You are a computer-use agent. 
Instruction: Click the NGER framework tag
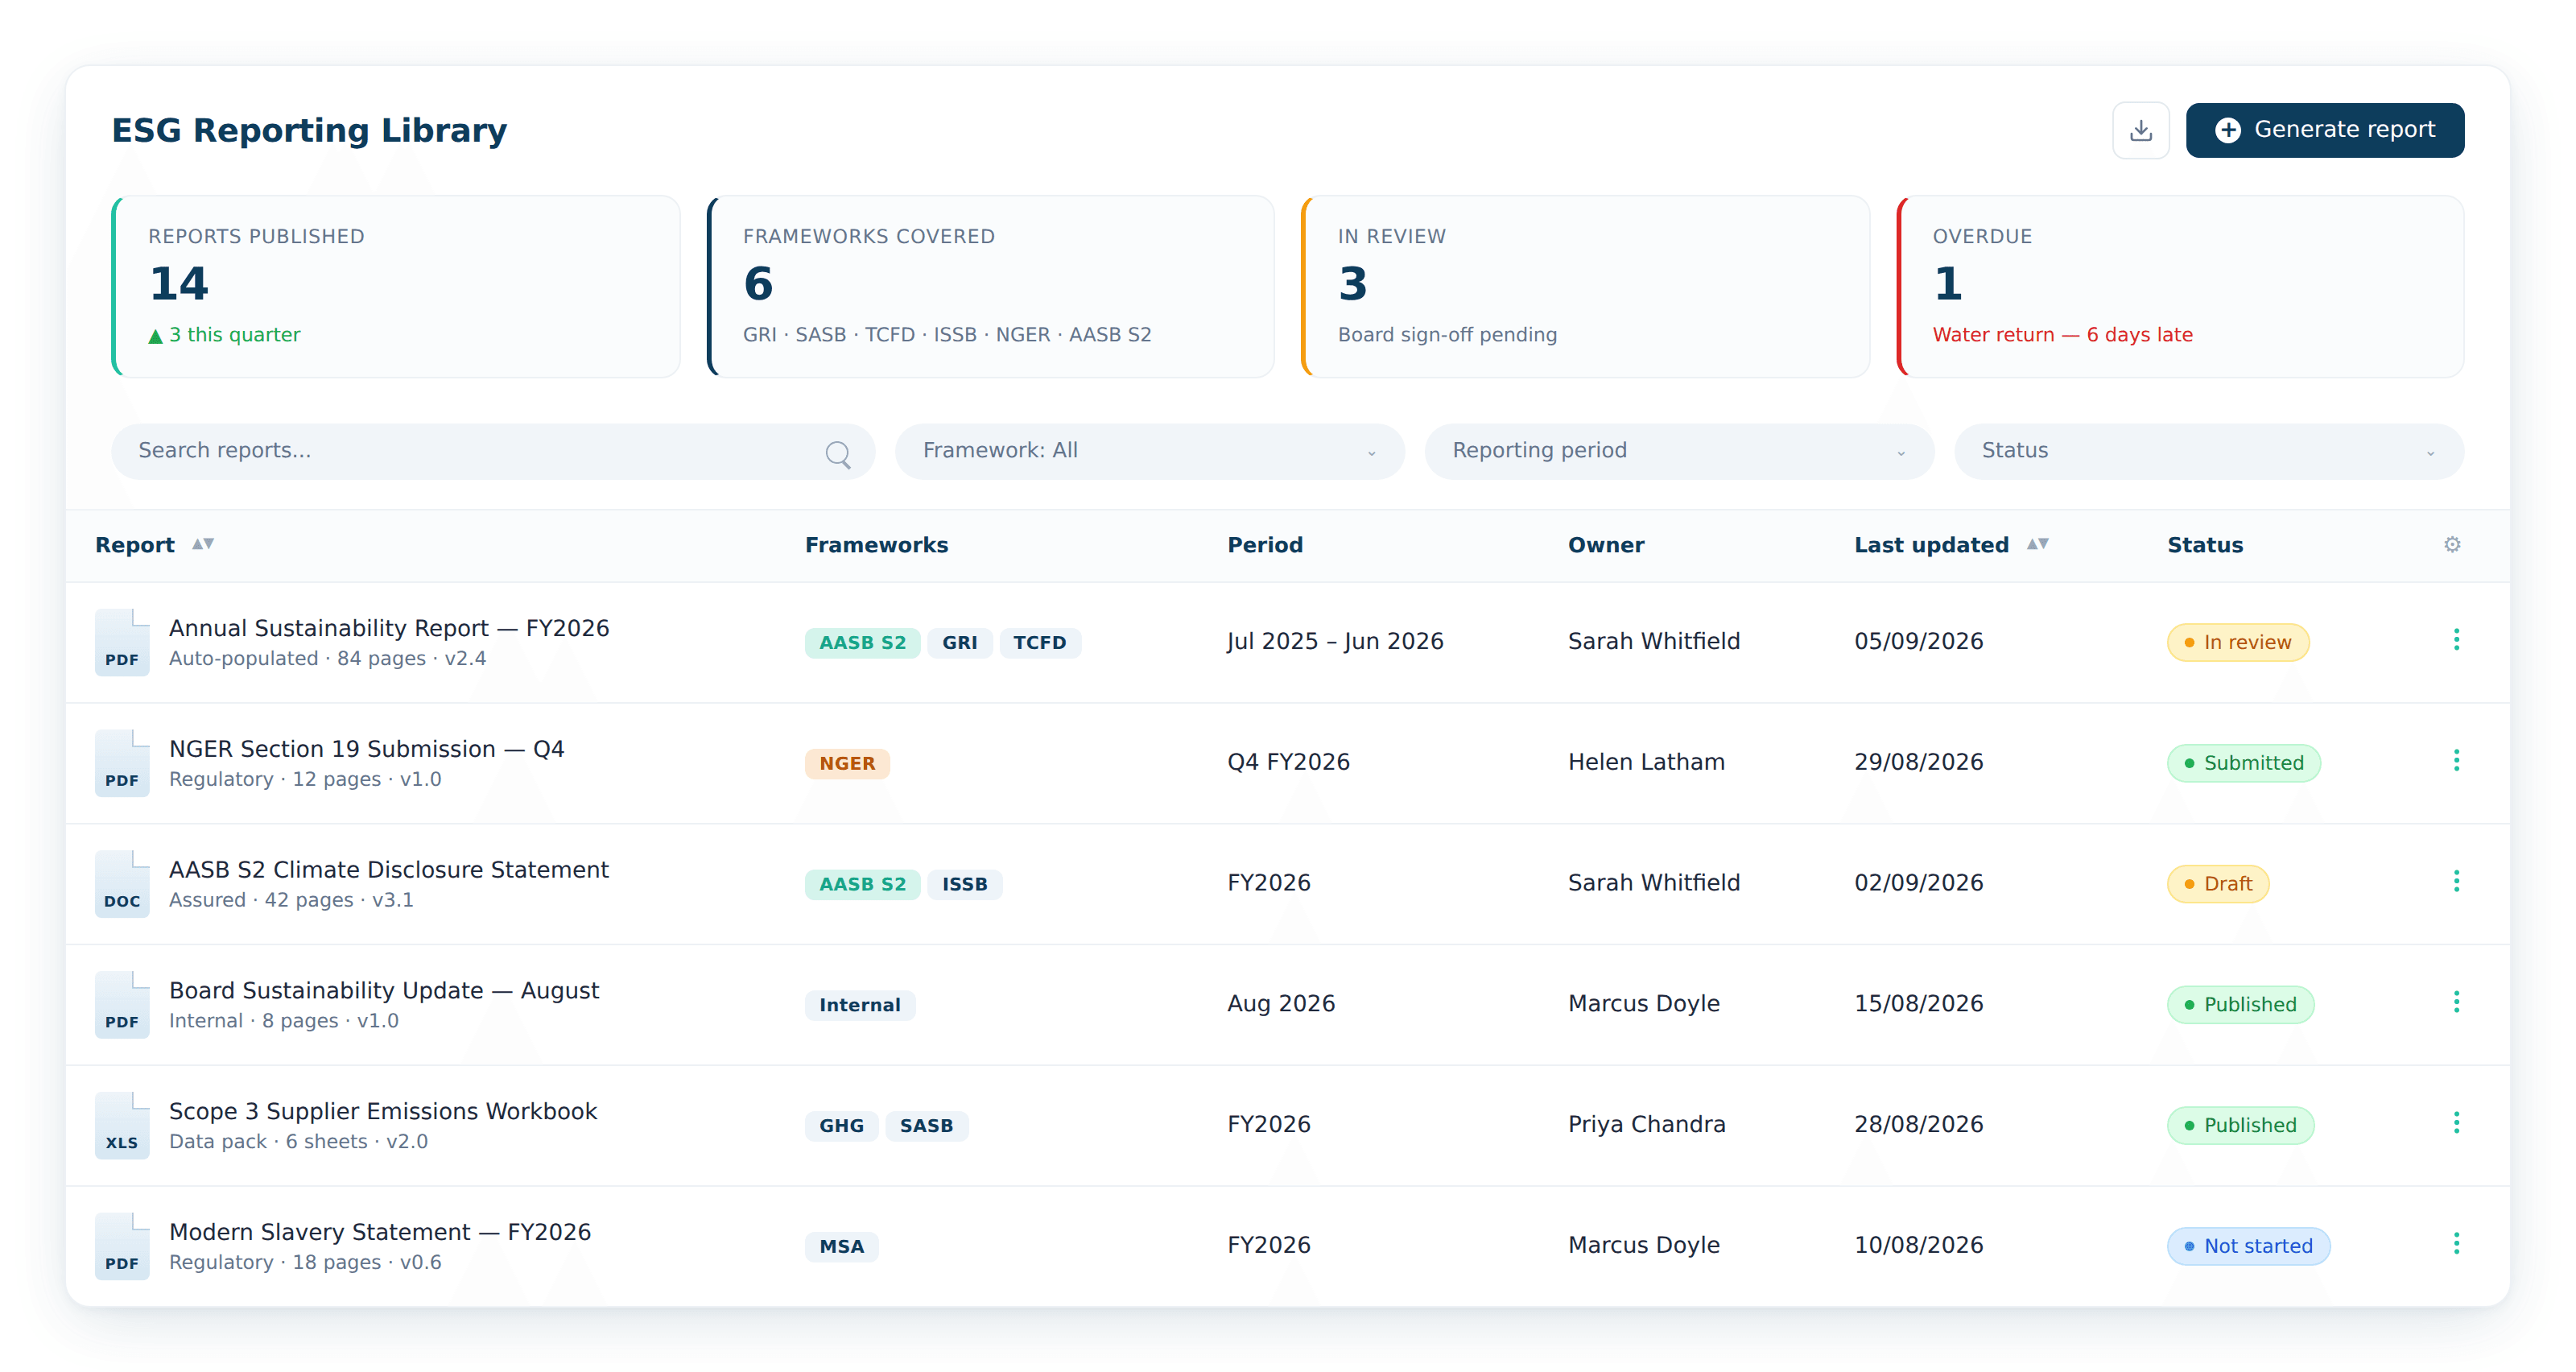tap(847, 764)
